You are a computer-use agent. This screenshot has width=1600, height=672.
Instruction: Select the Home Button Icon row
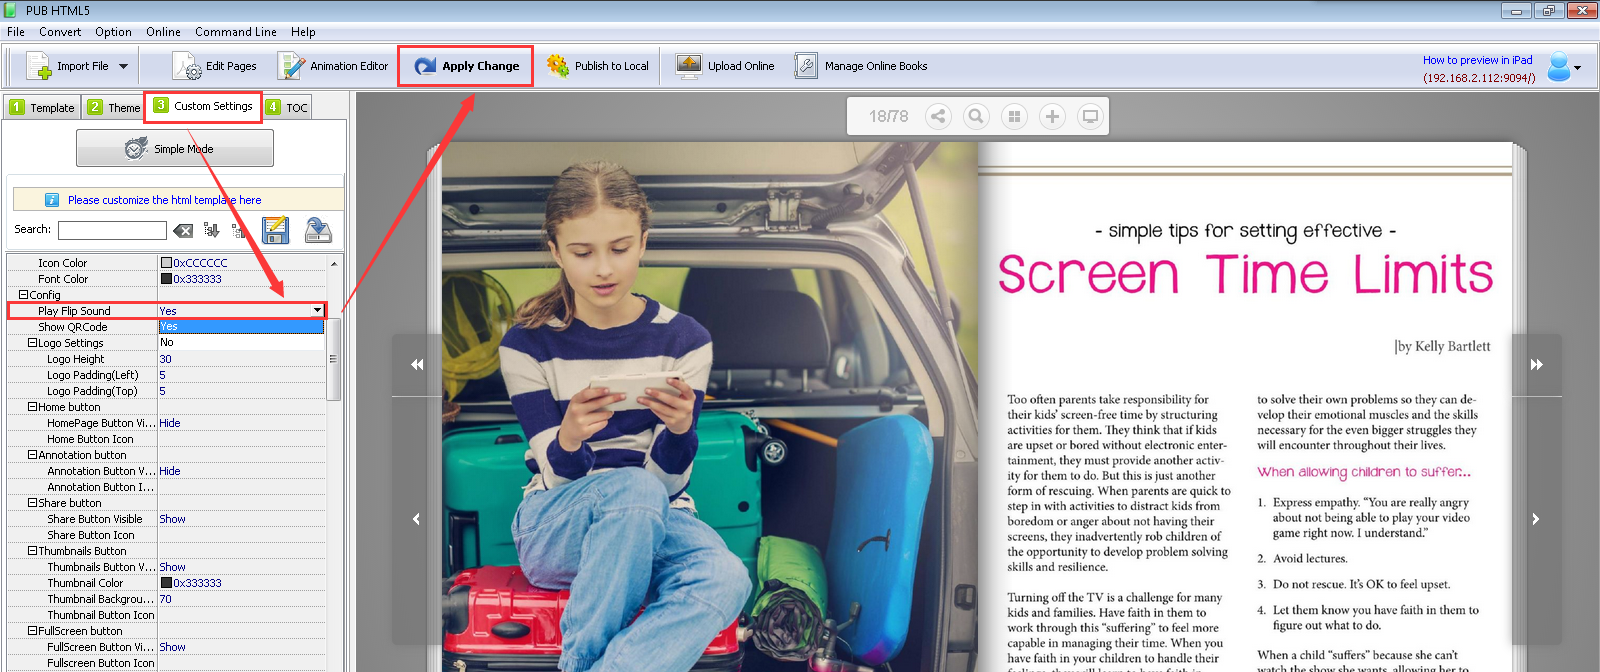(x=167, y=439)
